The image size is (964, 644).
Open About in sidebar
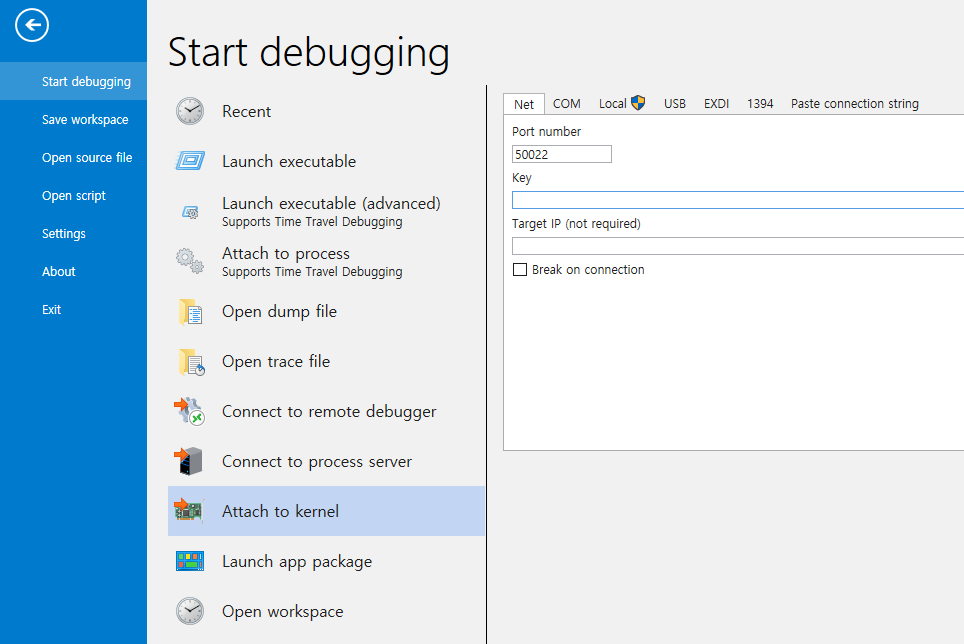tap(74, 272)
